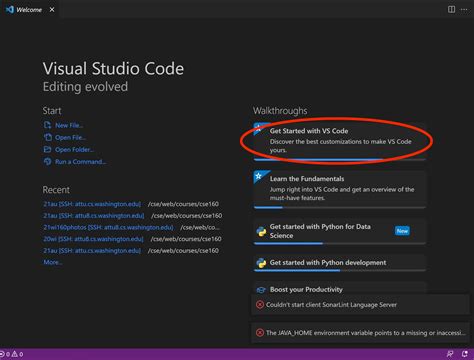Open the Get Started with VS Code walkthrough

click(339, 141)
